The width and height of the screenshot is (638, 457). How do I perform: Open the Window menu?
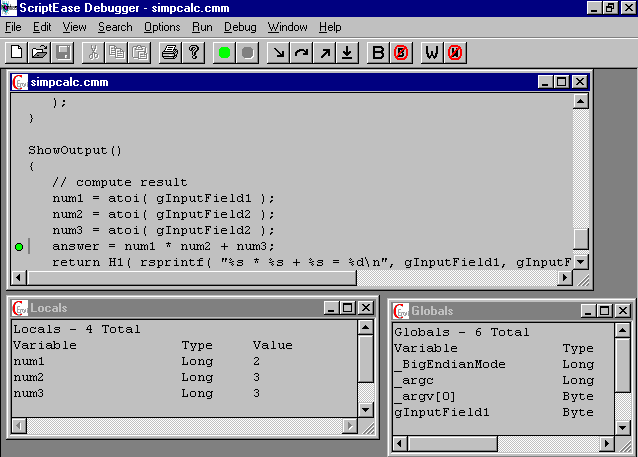(287, 27)
